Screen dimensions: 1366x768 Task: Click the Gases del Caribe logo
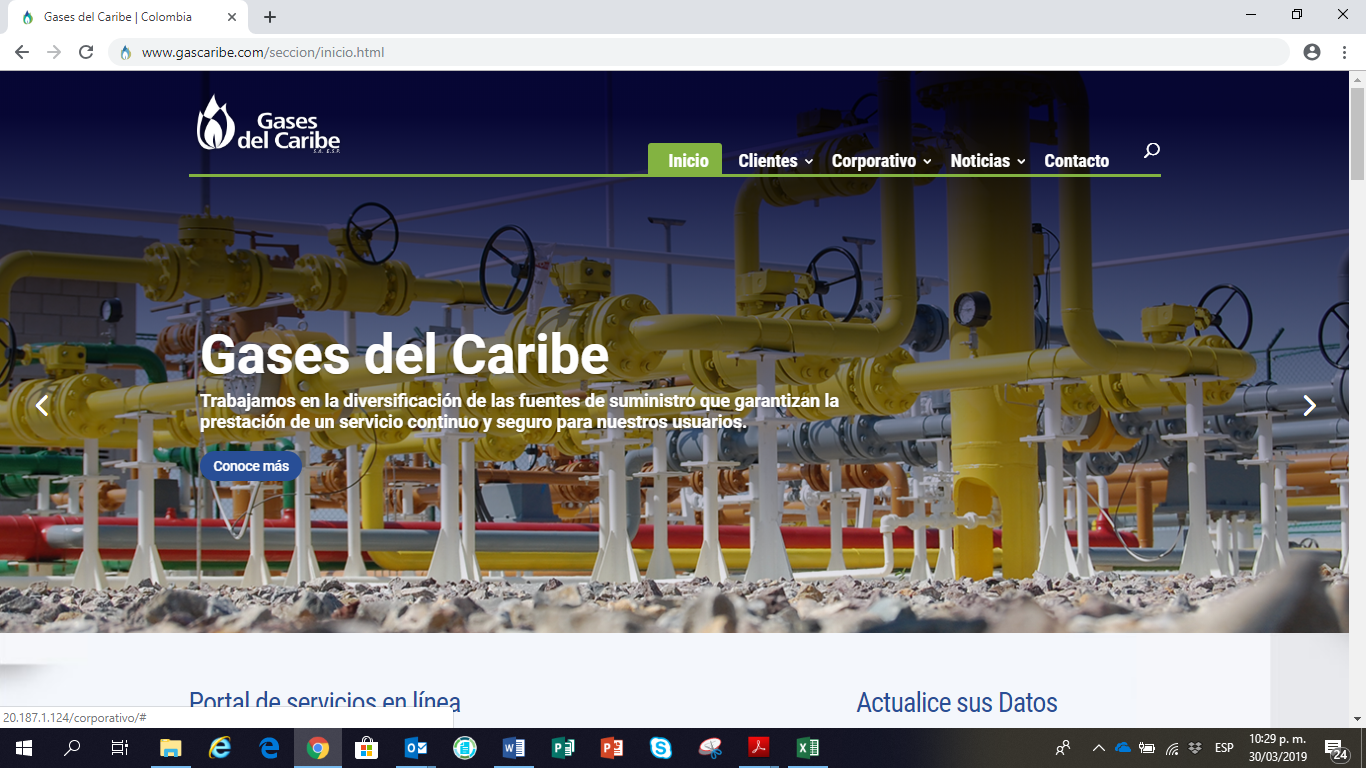(x=268, y=124)
